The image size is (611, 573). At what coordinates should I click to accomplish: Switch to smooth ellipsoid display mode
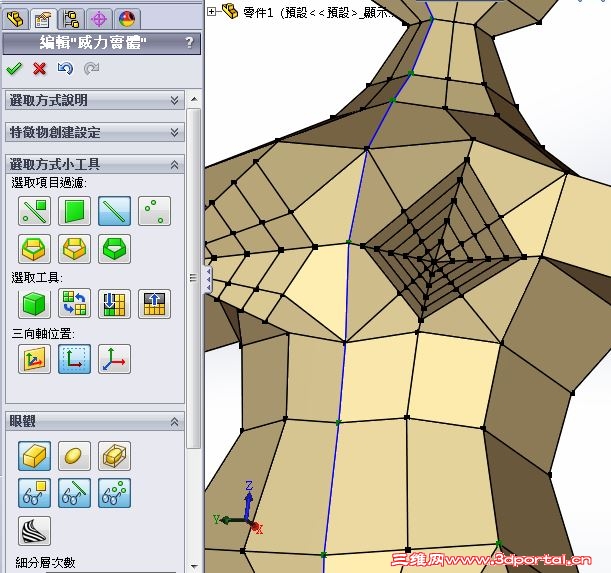tap(74, 456)
